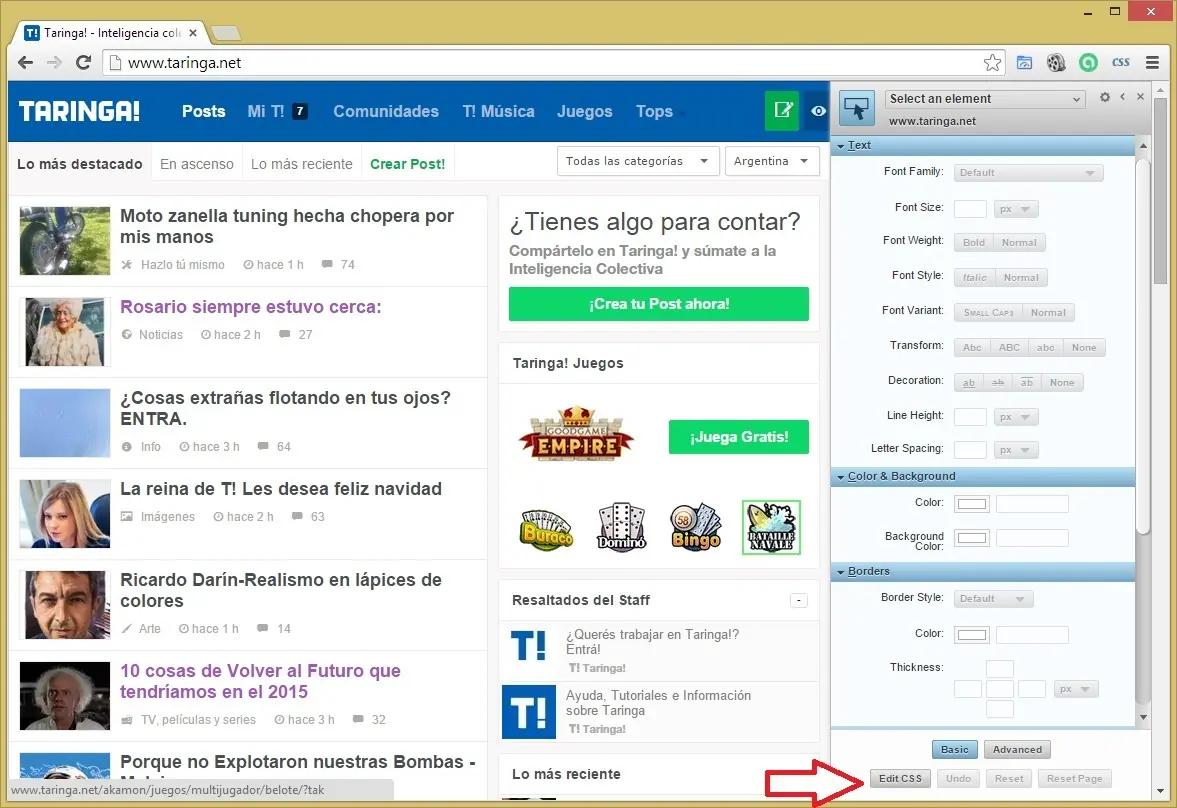Reload the page with refresh icon
The width and height of the screenshot is (1177, 808).
(x=83, y=63)
